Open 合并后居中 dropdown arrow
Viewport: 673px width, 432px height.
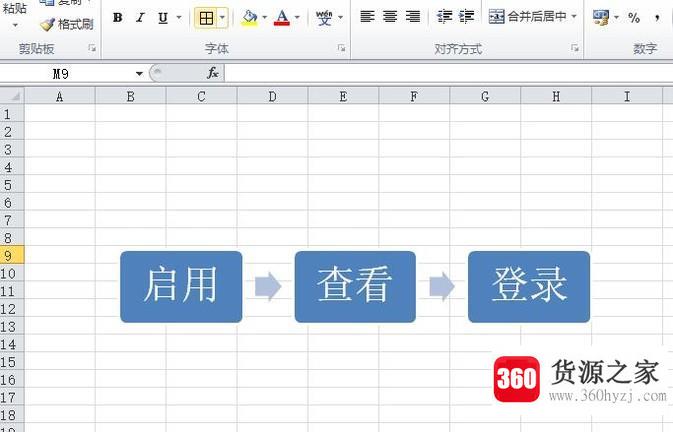tap(574, 17)
